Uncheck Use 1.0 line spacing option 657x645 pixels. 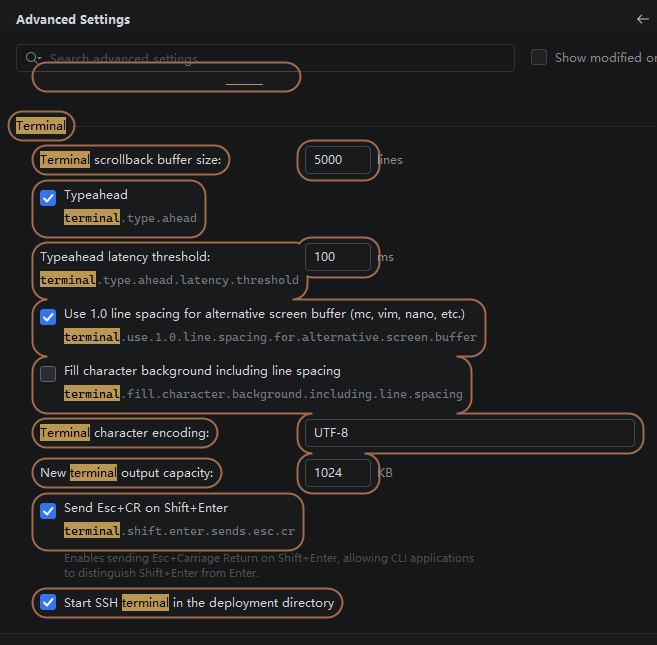click(48, 317)
